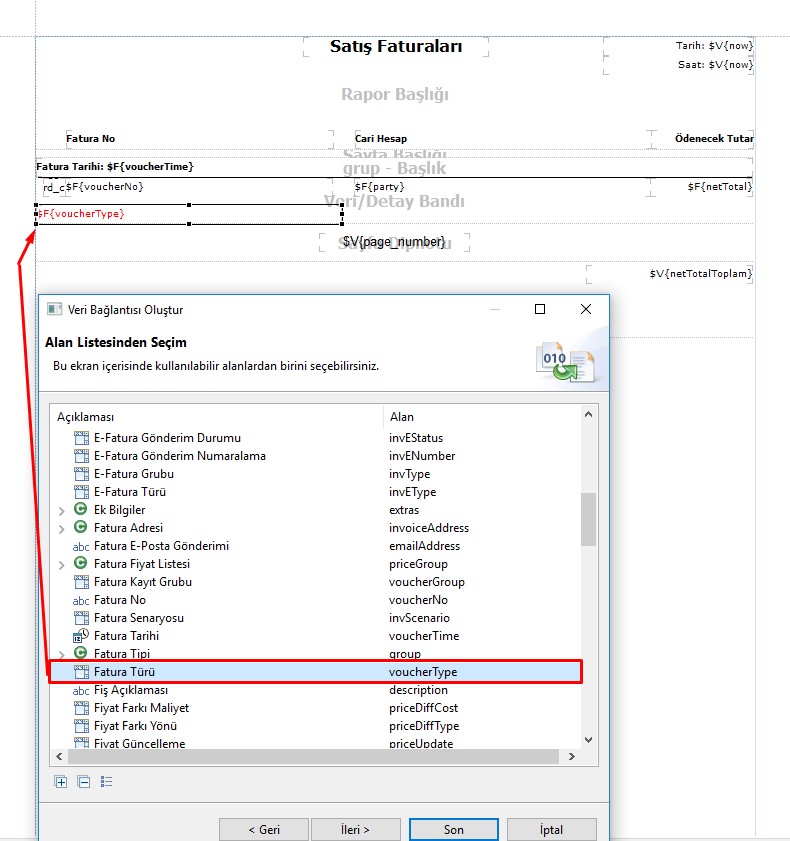Select the Fatura Türü row
790x841 pixels.
coord(315,672)
